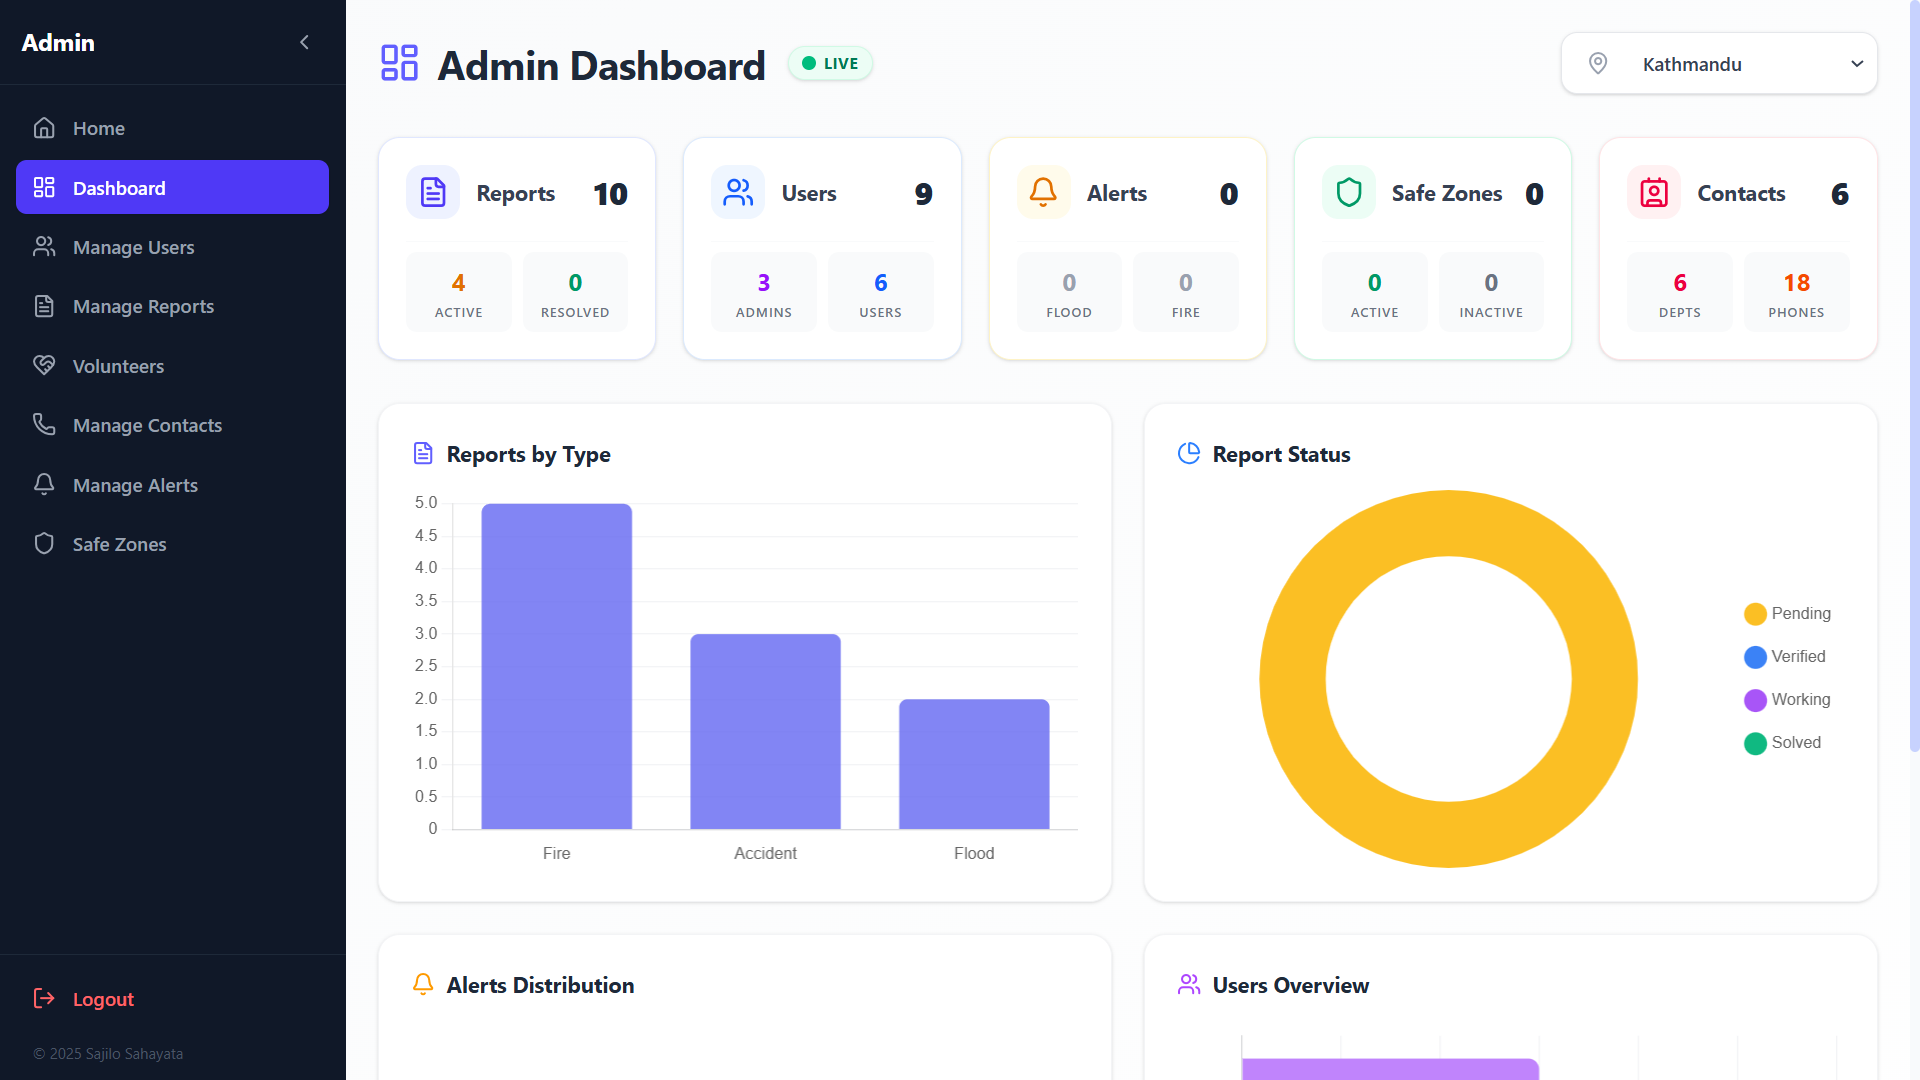Click the 2025 Sajilo Sahayata footer text

click(x=108, y=1054)
